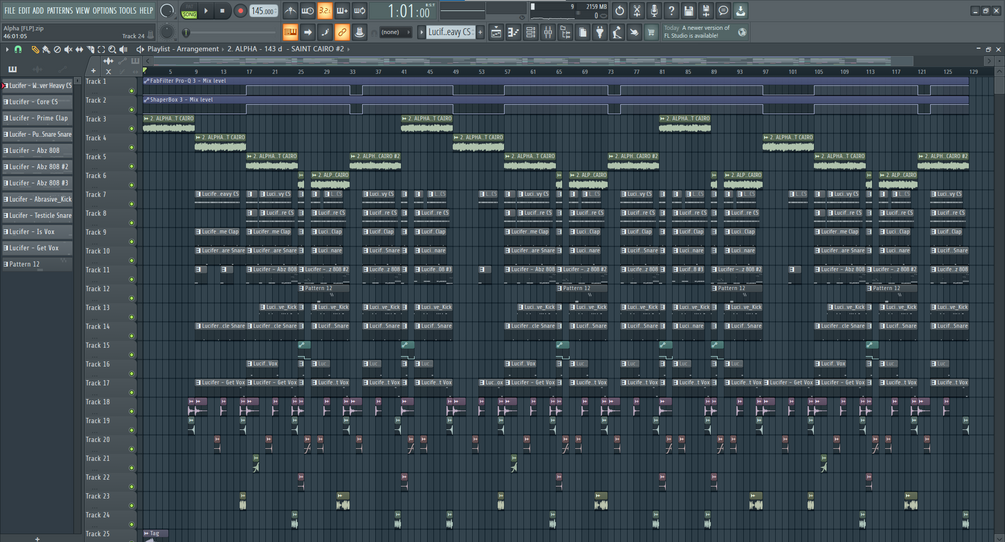Open the (none) snap selector dropdown

click(395, 32)
